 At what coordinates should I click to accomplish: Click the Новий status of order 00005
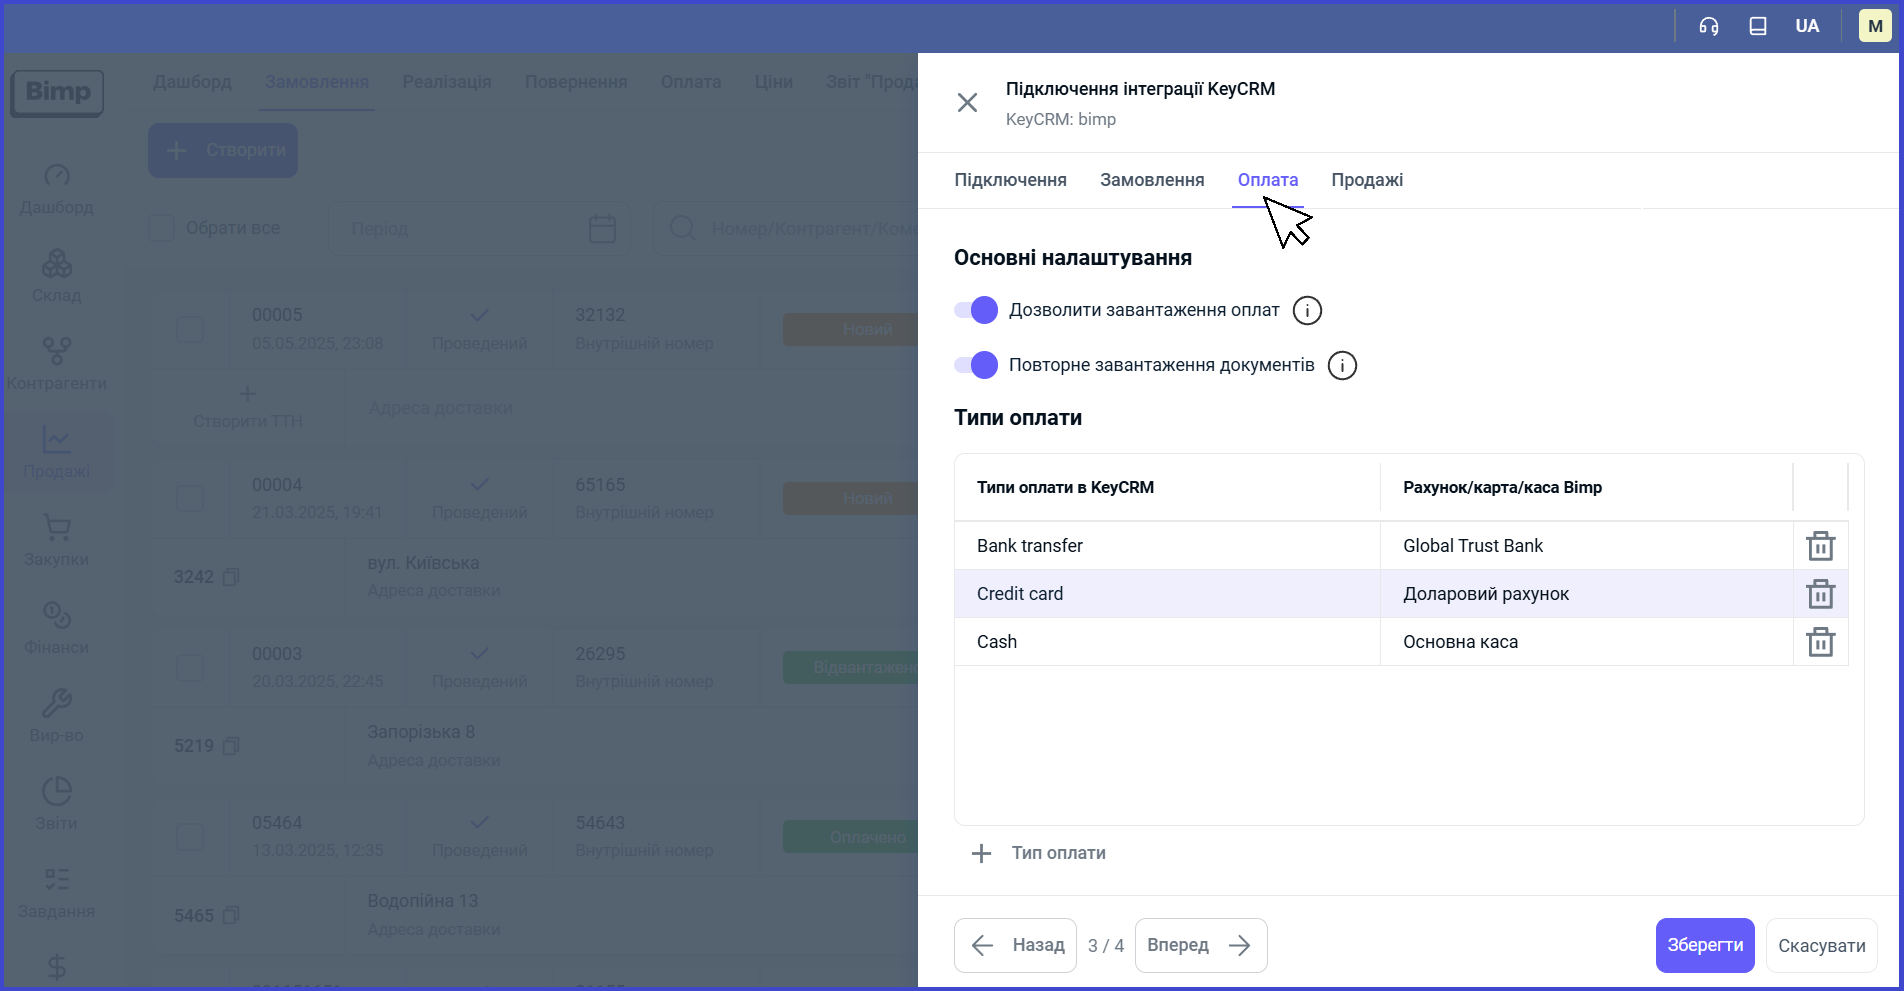[850, 330]
